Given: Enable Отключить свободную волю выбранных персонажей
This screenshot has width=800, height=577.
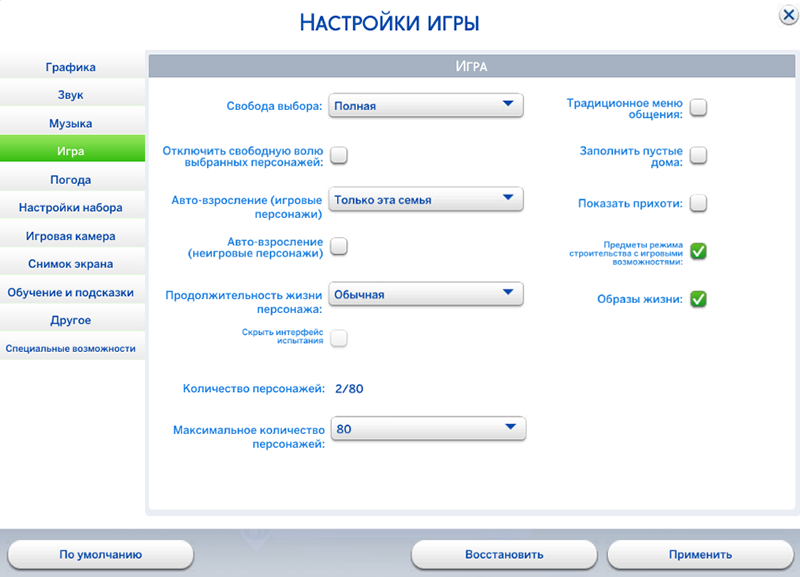Looking at the screenshot, I should coord(339,155).
